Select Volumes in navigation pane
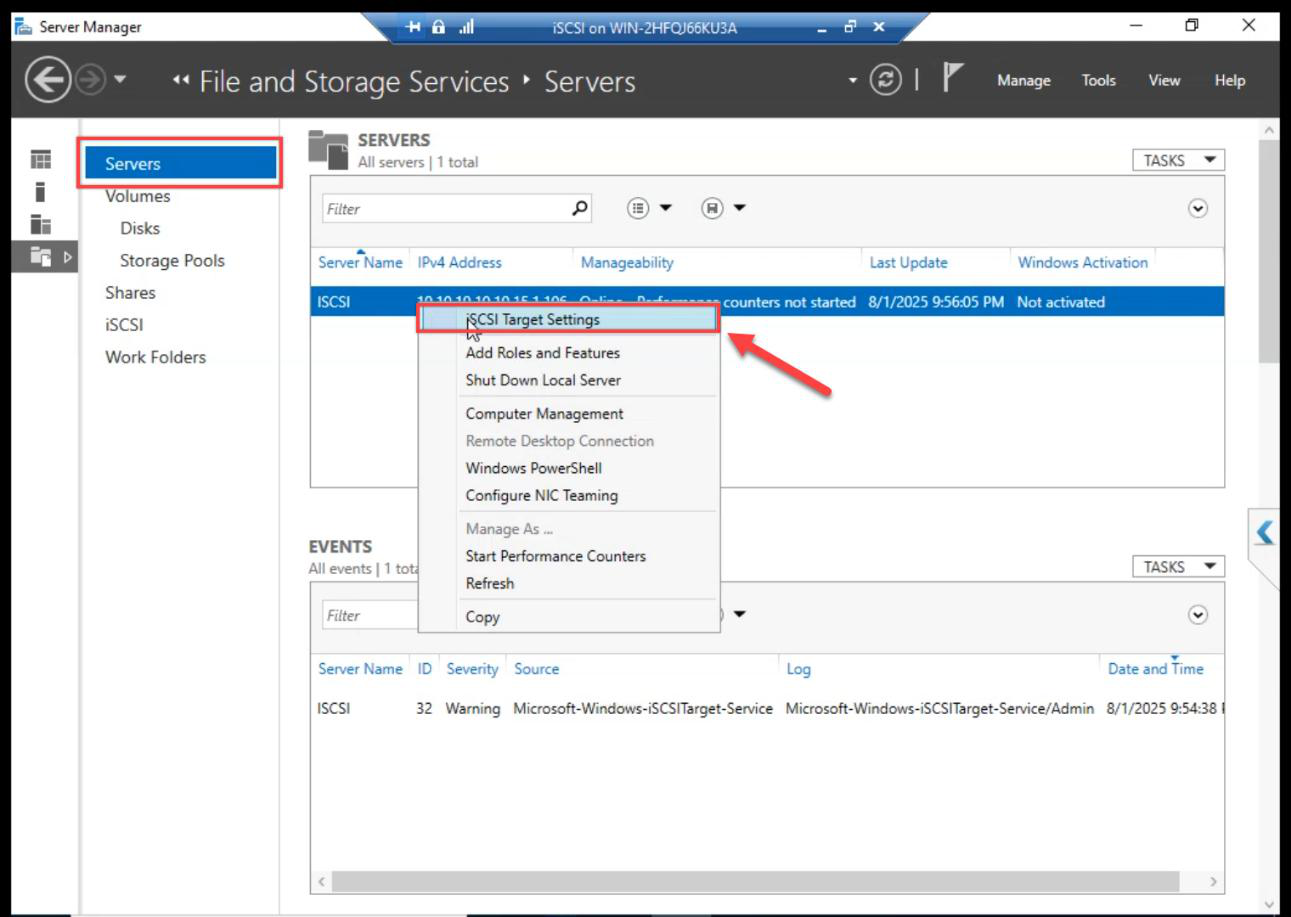 click(138, 196)
